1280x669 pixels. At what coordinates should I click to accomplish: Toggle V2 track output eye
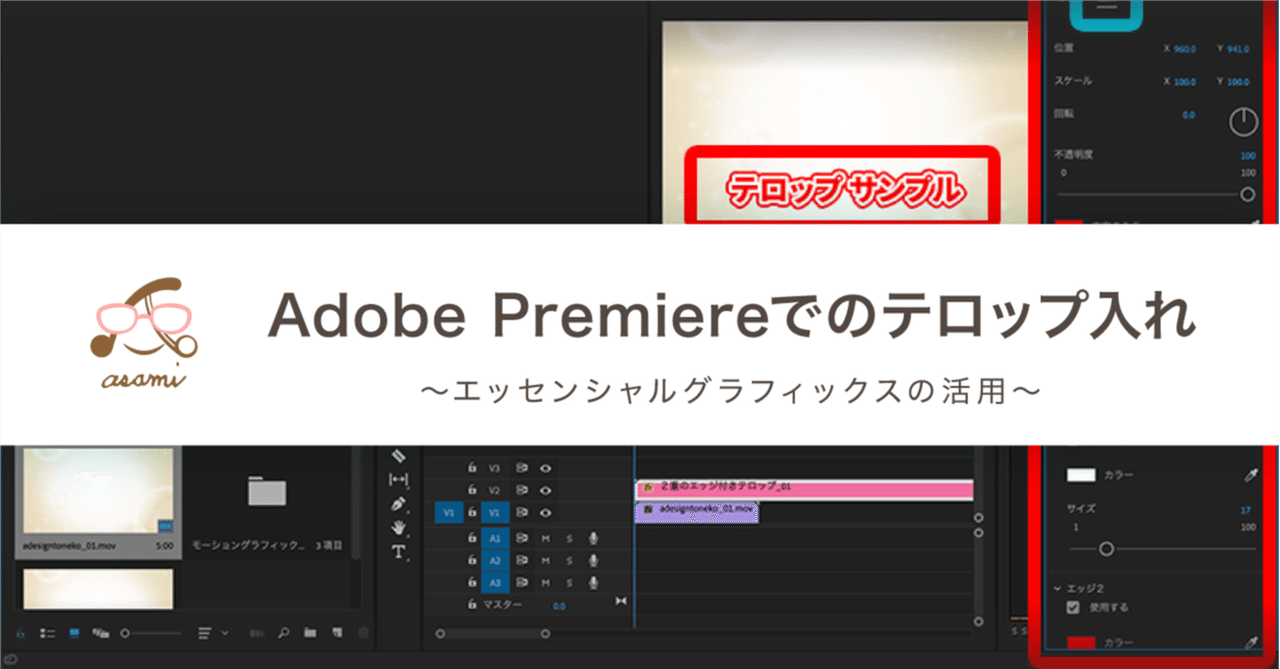[545, 490]
